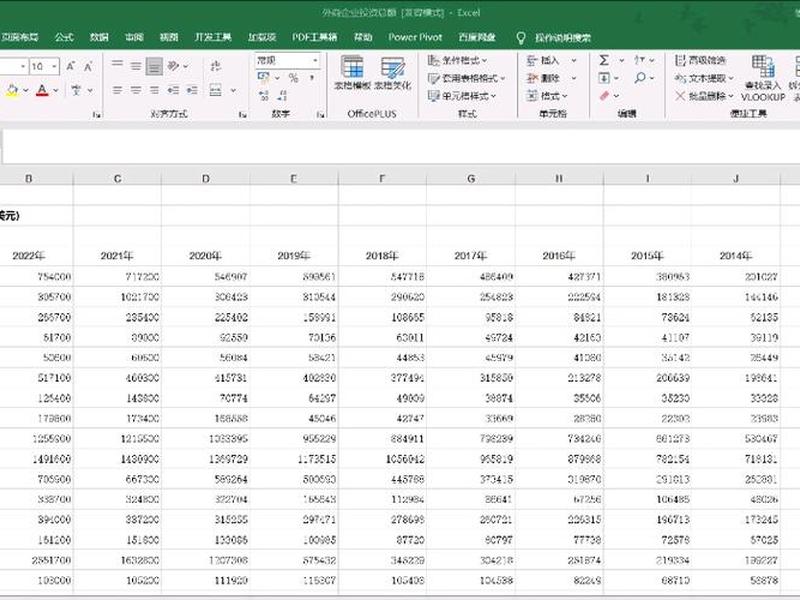Select column G header

[470, 179]
